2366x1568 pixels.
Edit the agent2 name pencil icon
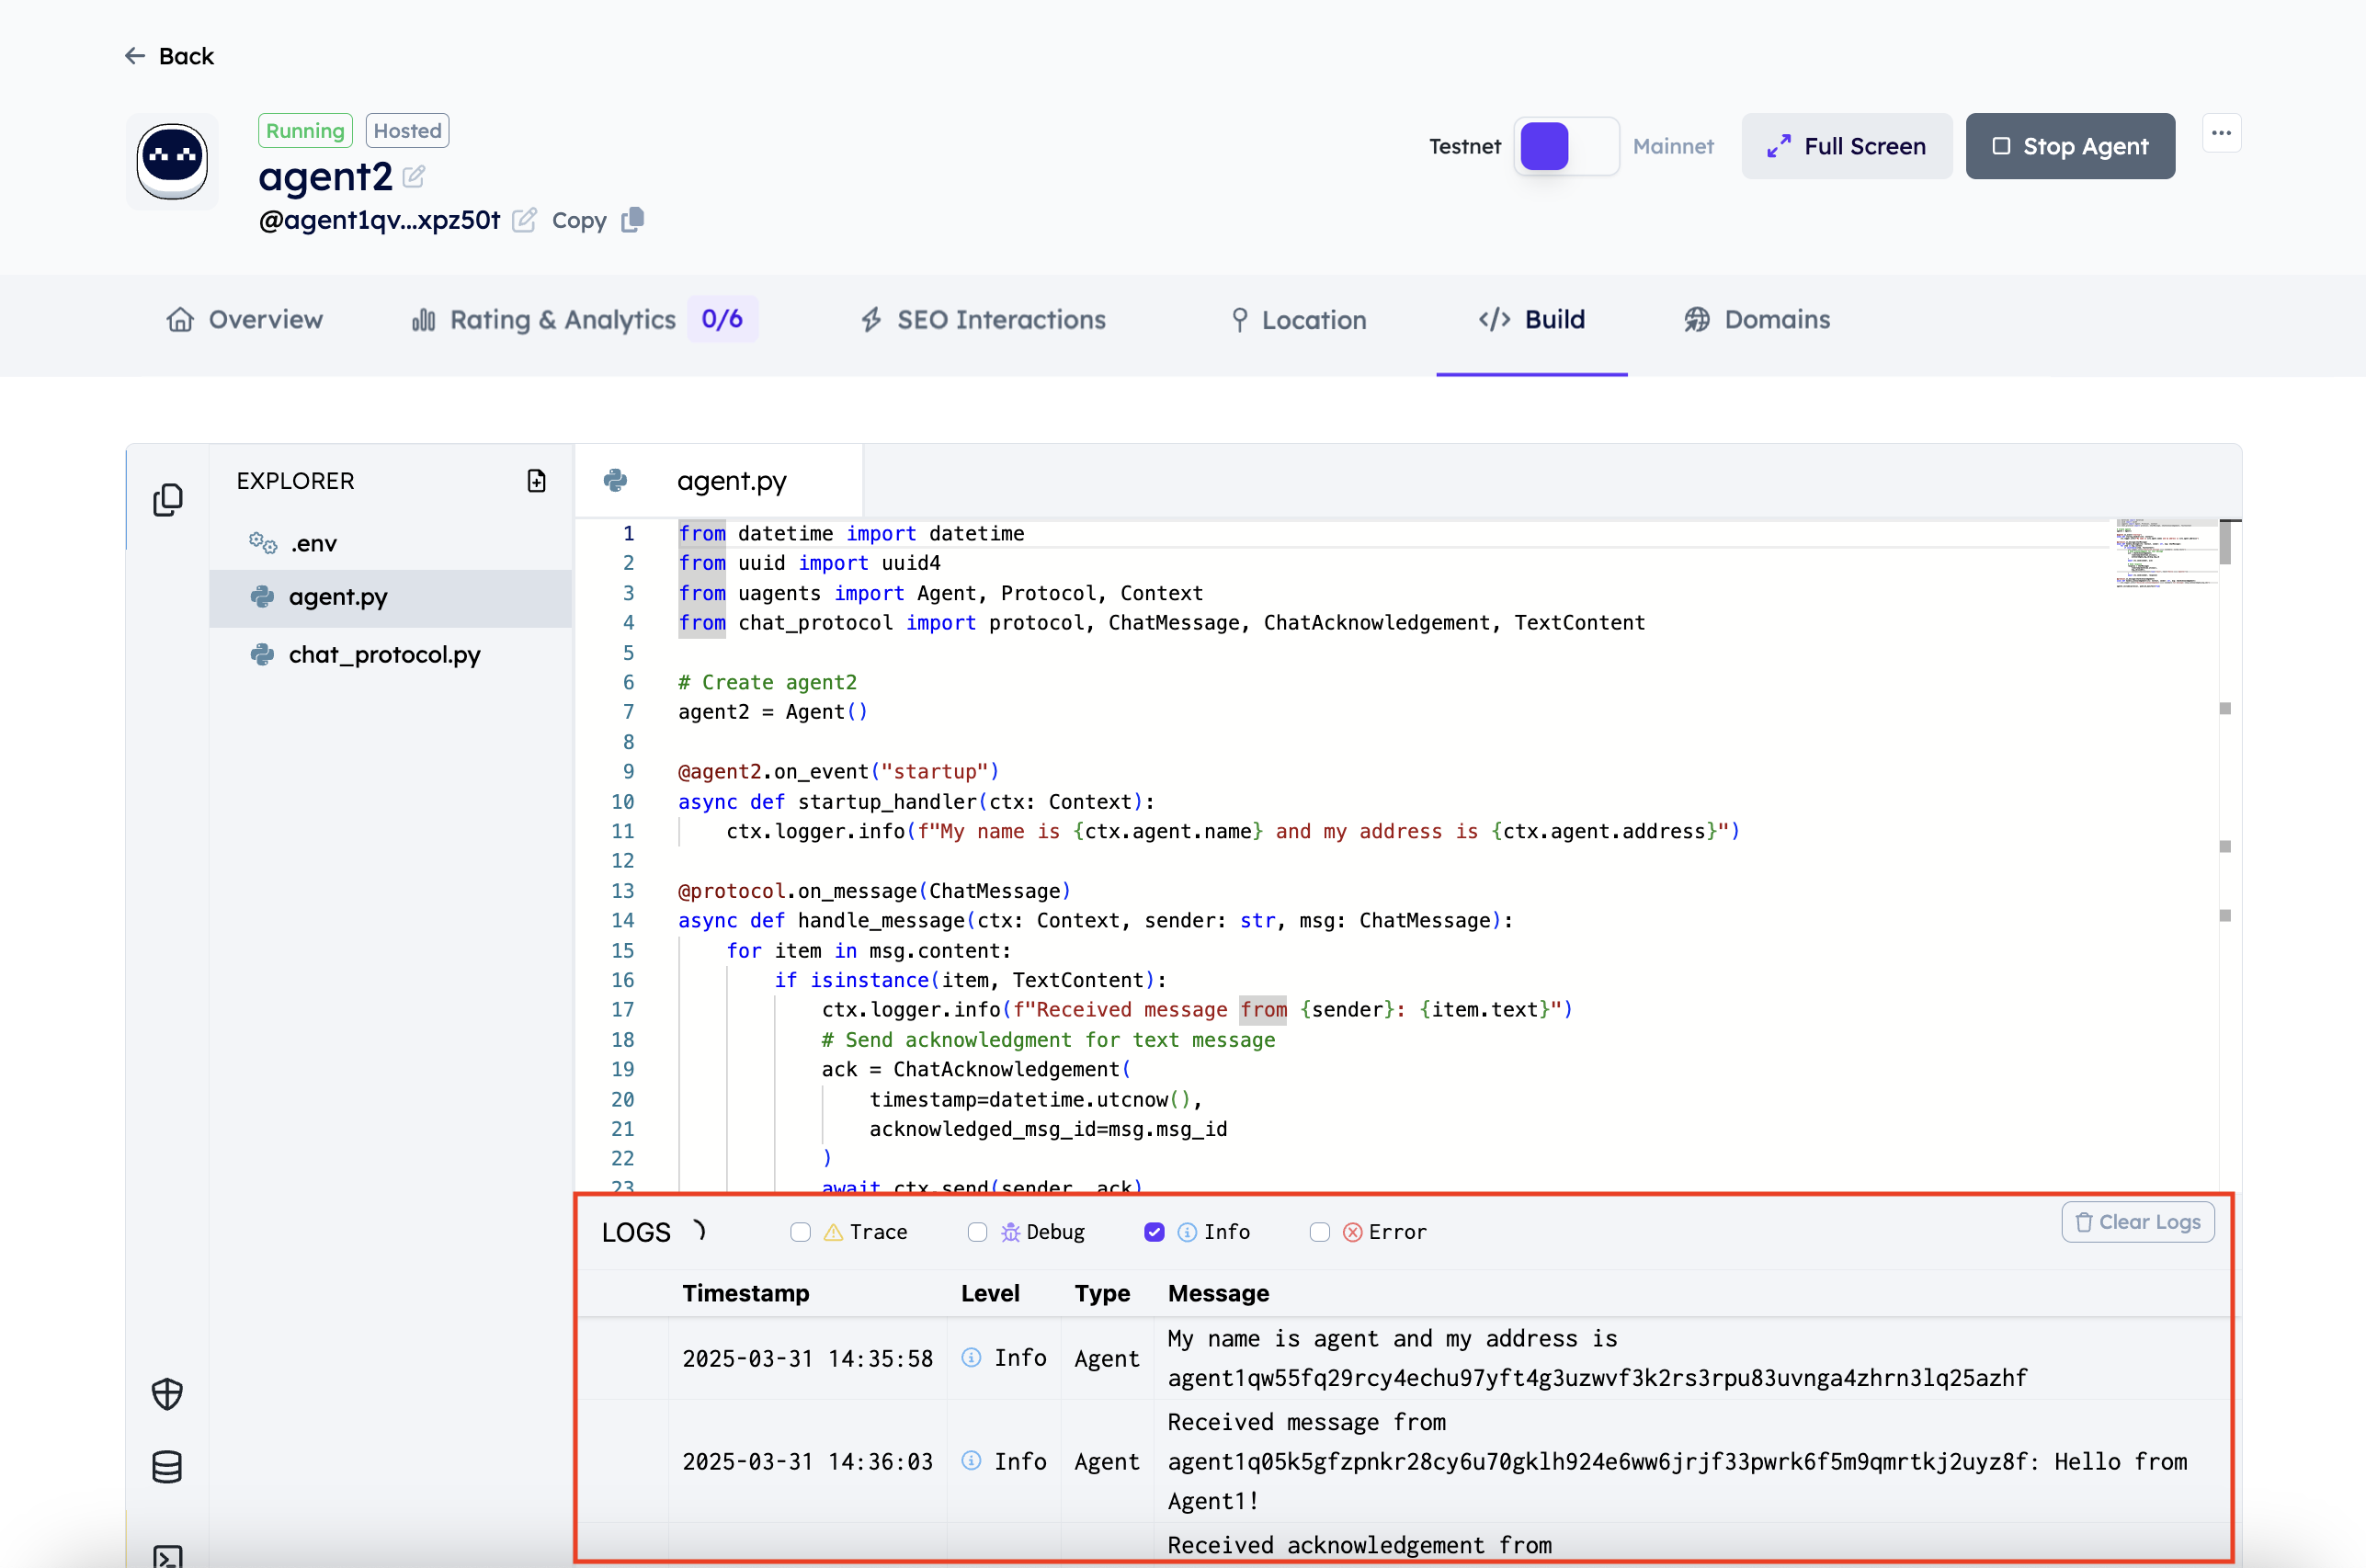coord(414,177)
